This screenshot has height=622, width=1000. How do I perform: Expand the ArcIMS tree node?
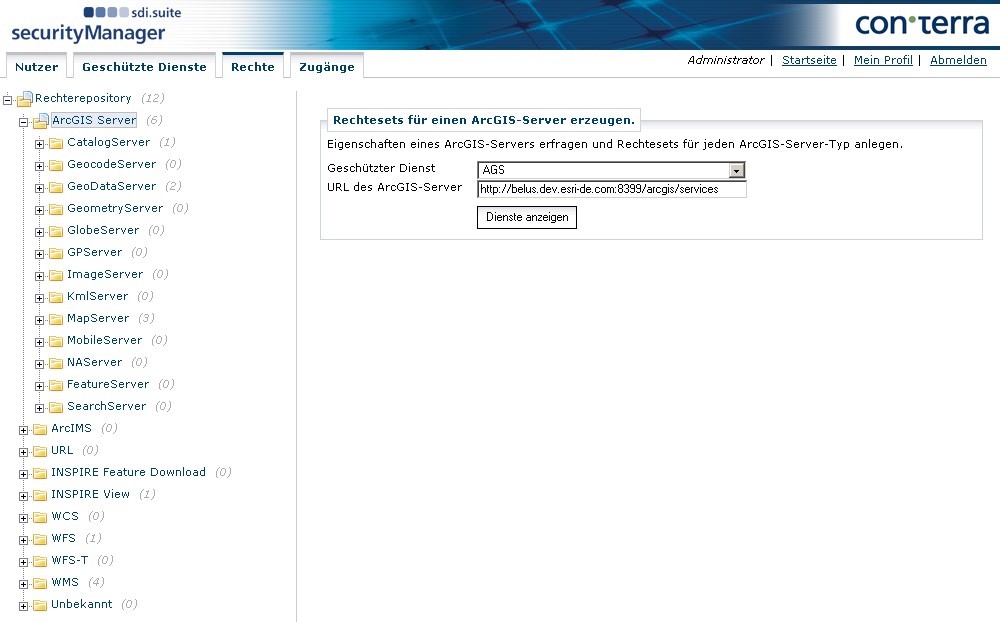[24, 430]
